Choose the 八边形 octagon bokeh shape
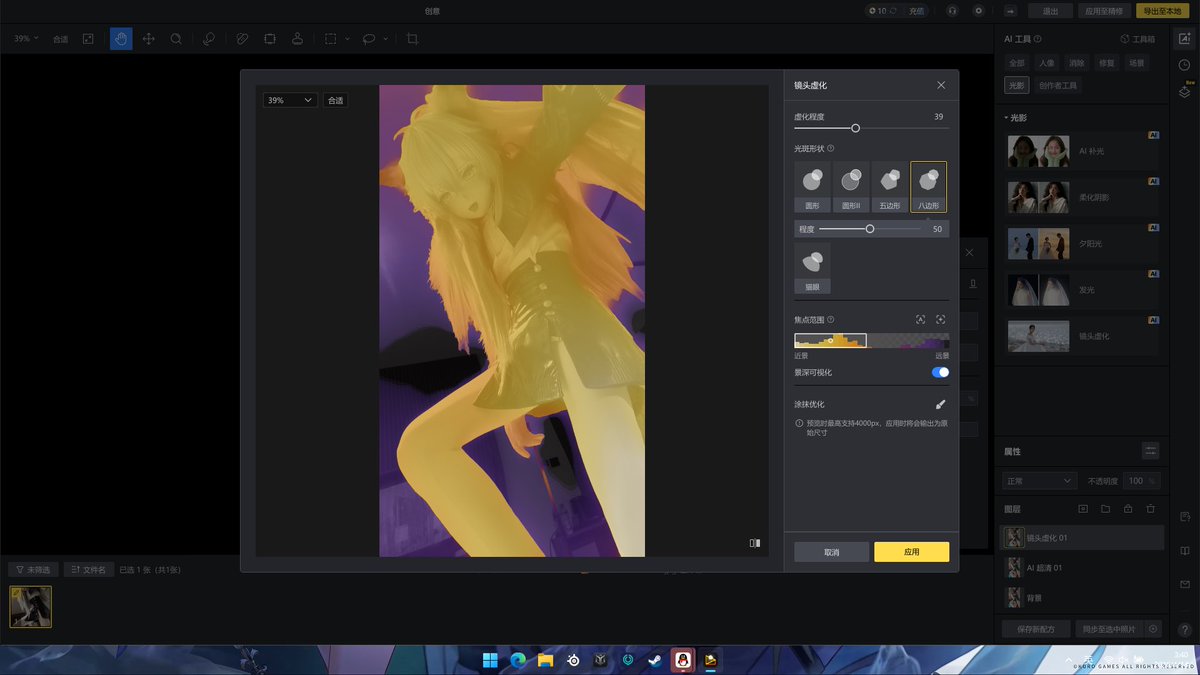Image resolution: width=1200 pixels, height=675 pixels. pyautogui.click(x=928, y=187)
